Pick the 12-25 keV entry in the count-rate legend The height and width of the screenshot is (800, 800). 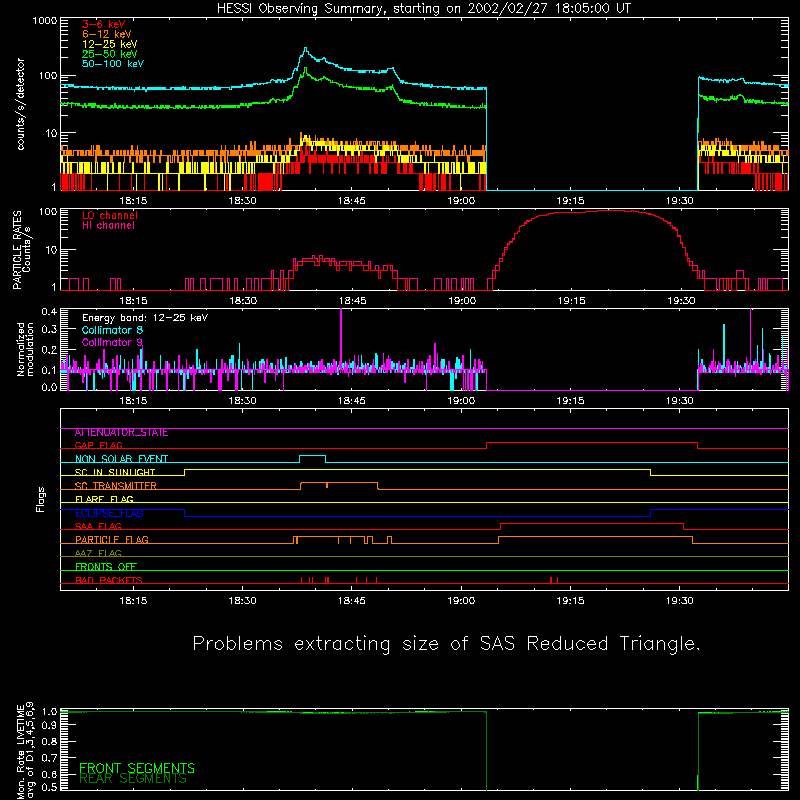[x=110, y=44]
